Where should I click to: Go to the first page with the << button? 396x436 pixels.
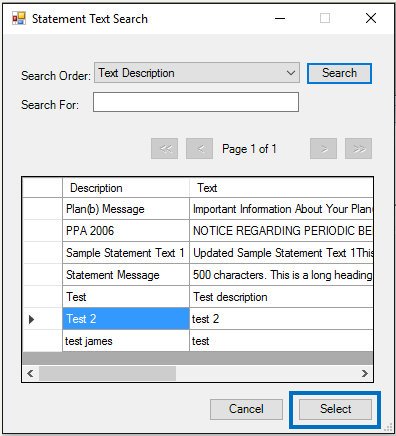click(x=164, y=148)
